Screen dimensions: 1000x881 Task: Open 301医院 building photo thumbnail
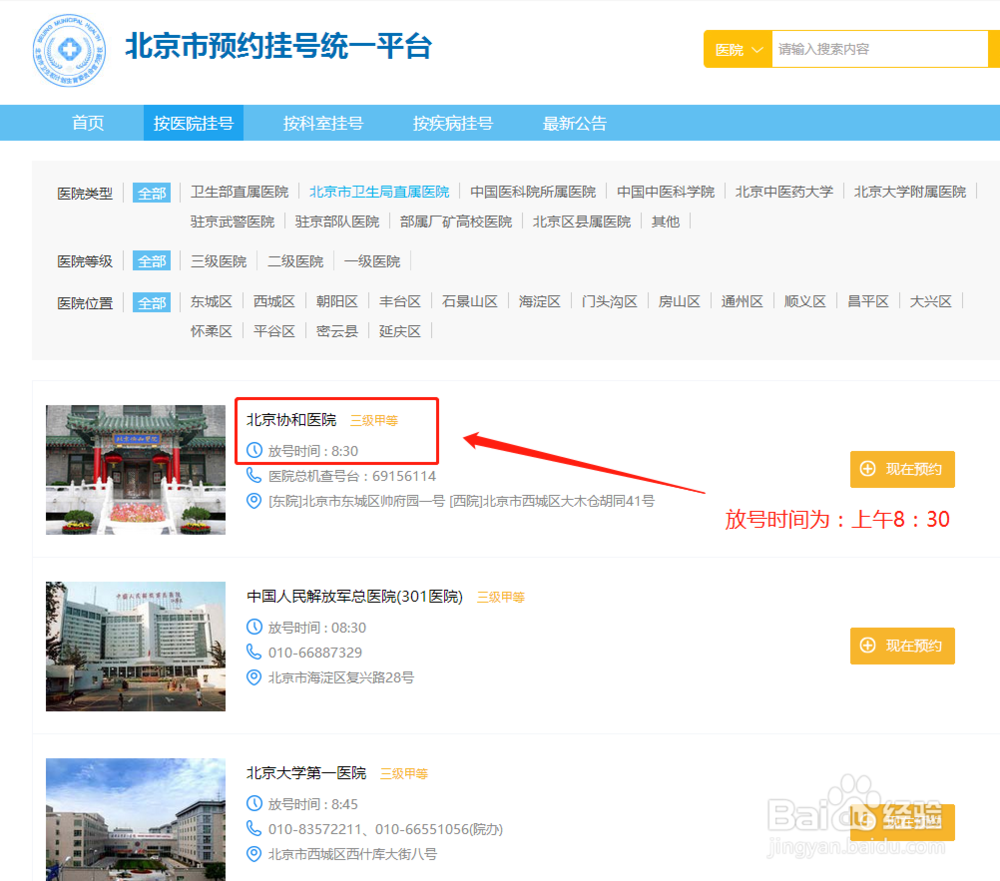click(x=136, y=646)
